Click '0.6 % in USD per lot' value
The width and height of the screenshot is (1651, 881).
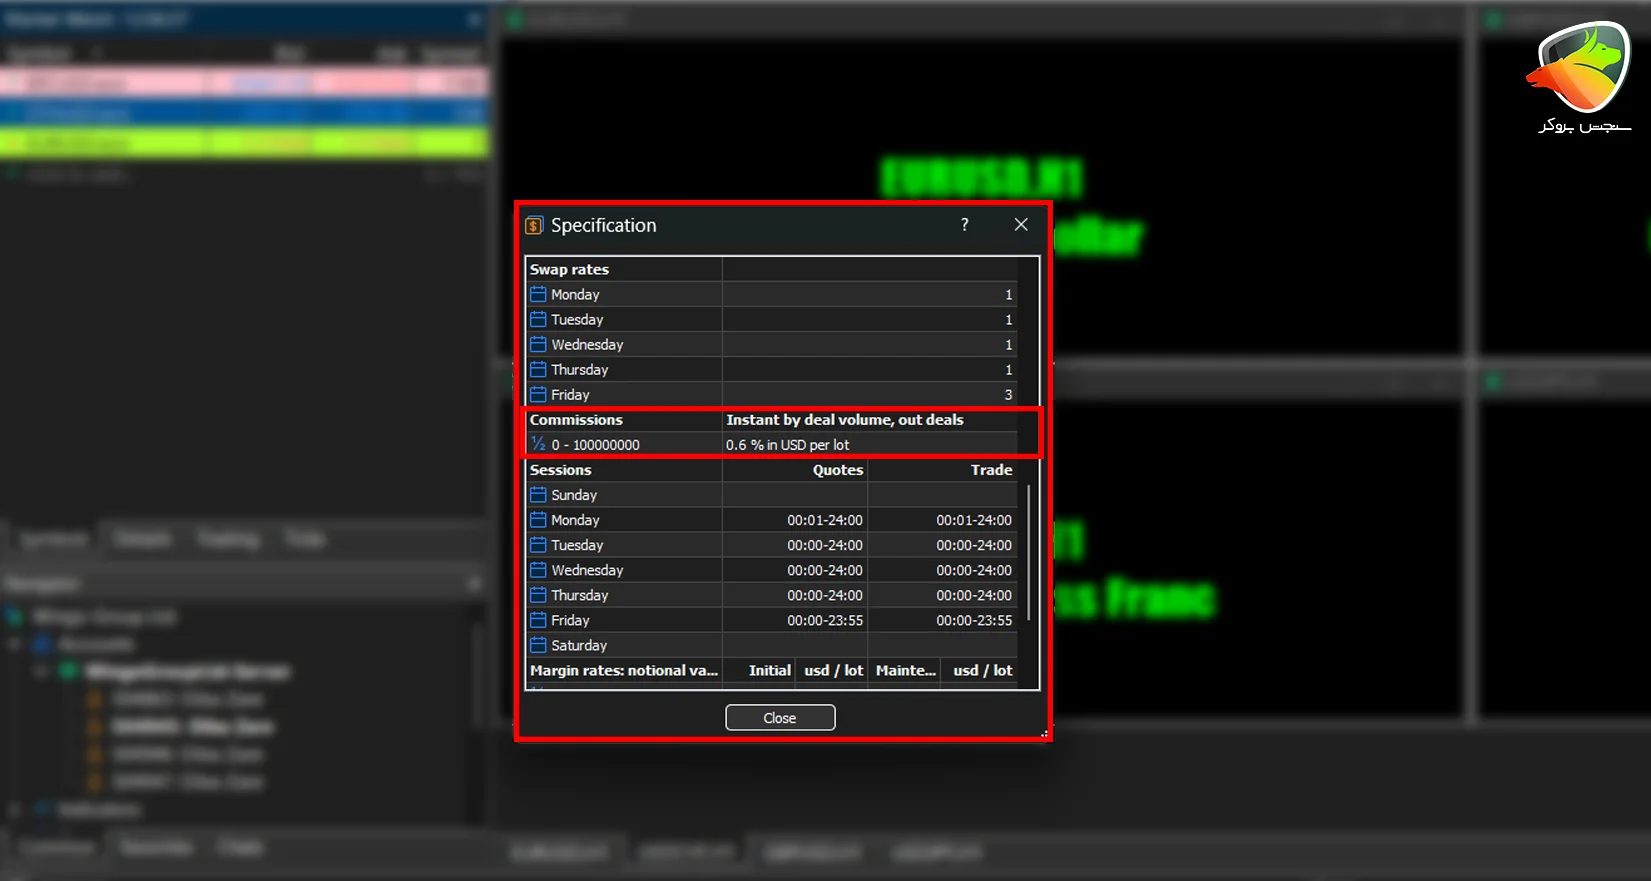tap(788, 445)
